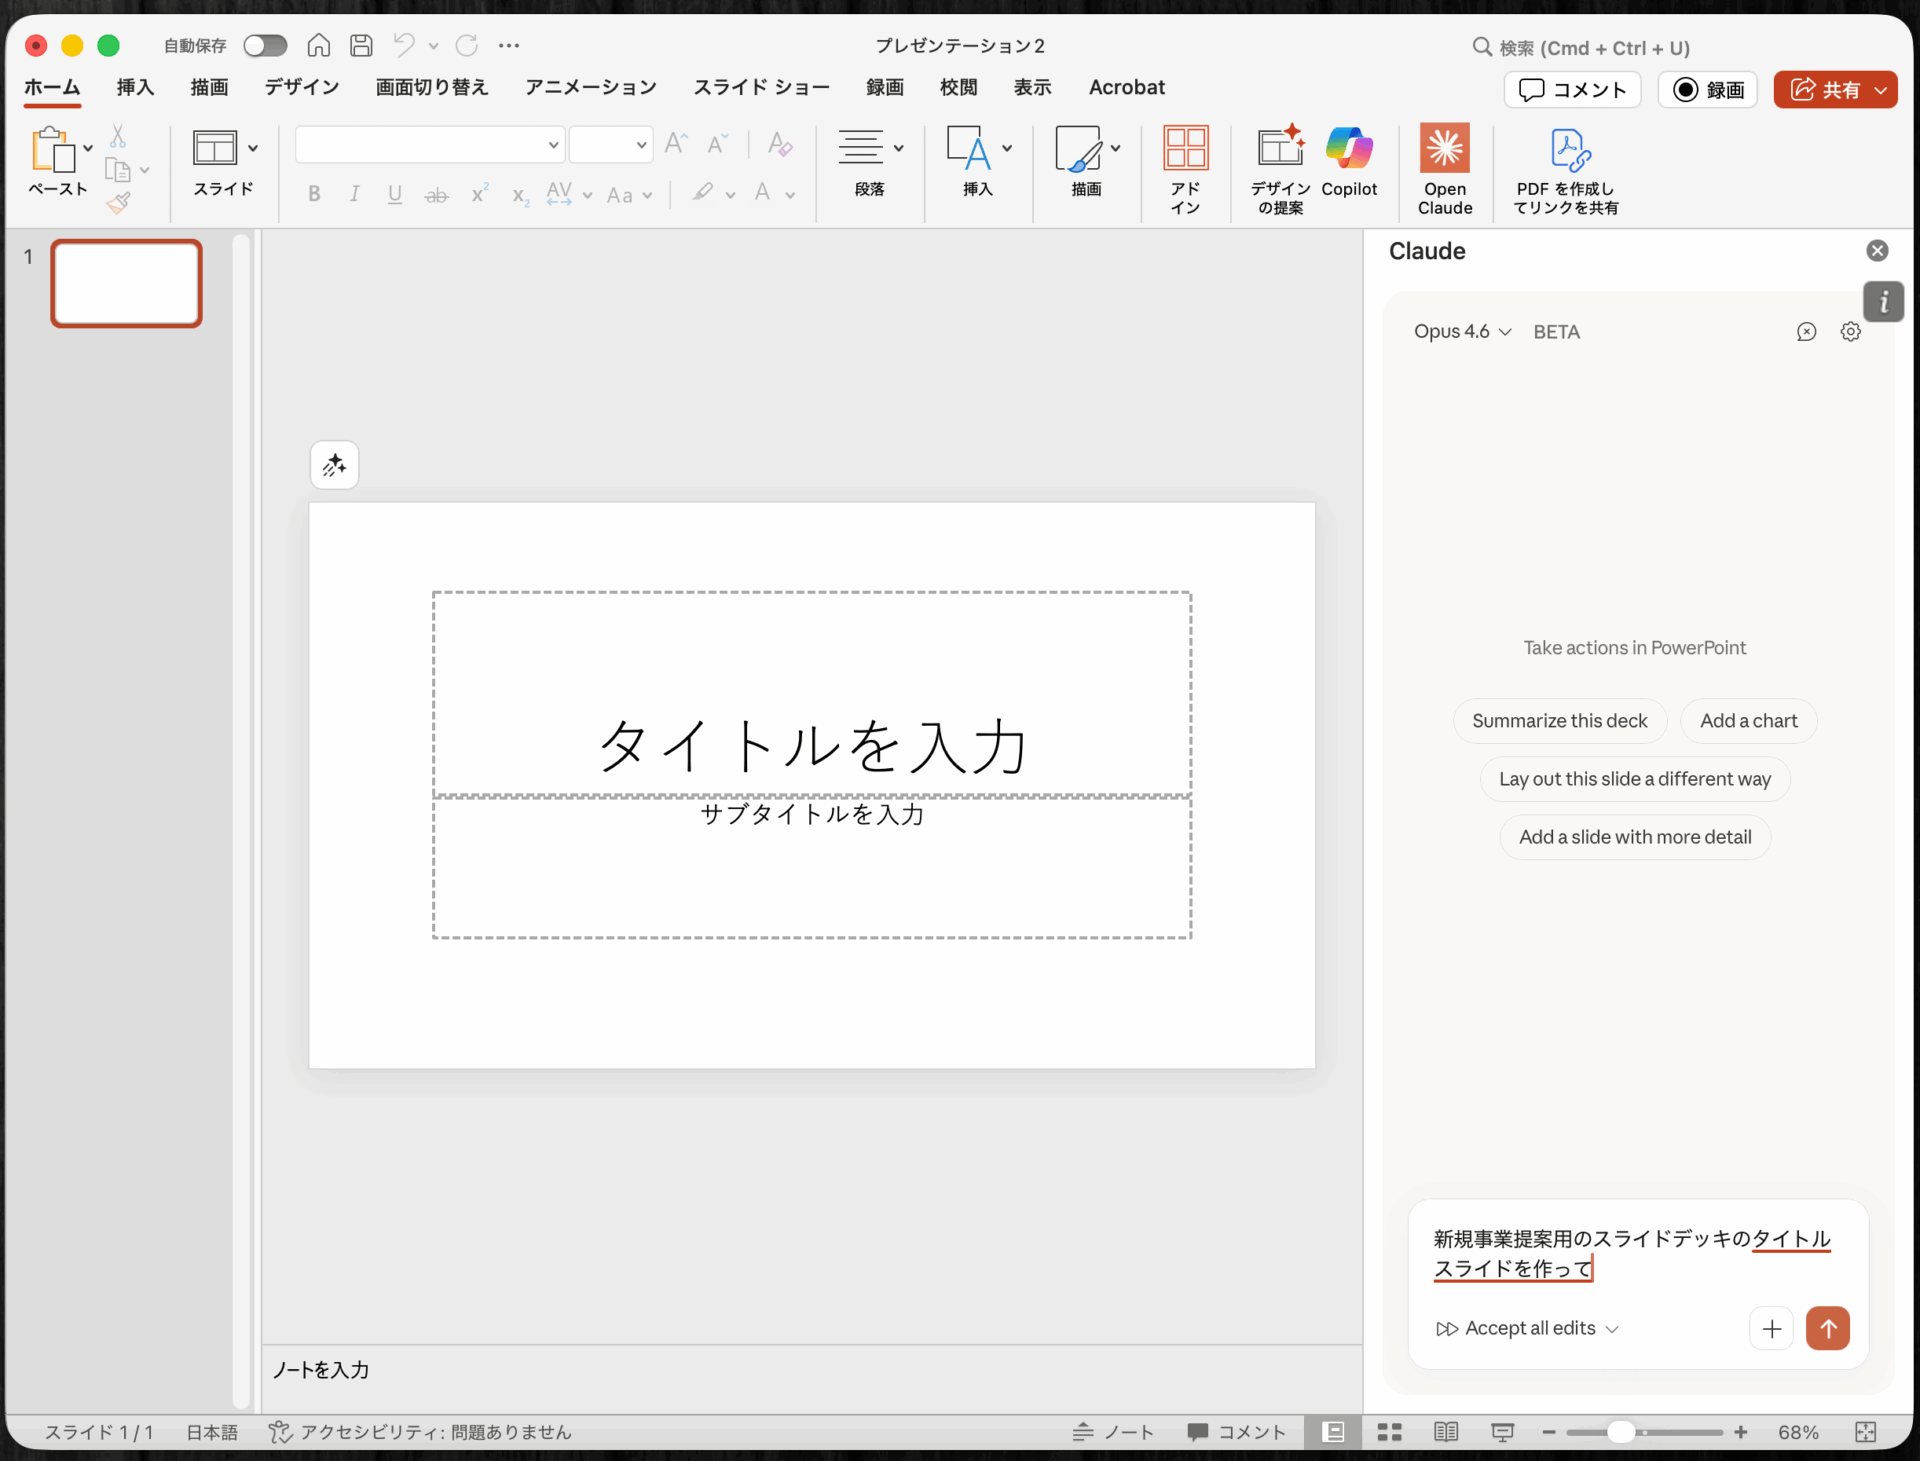Click the Save icon

(x=361, y=45)
